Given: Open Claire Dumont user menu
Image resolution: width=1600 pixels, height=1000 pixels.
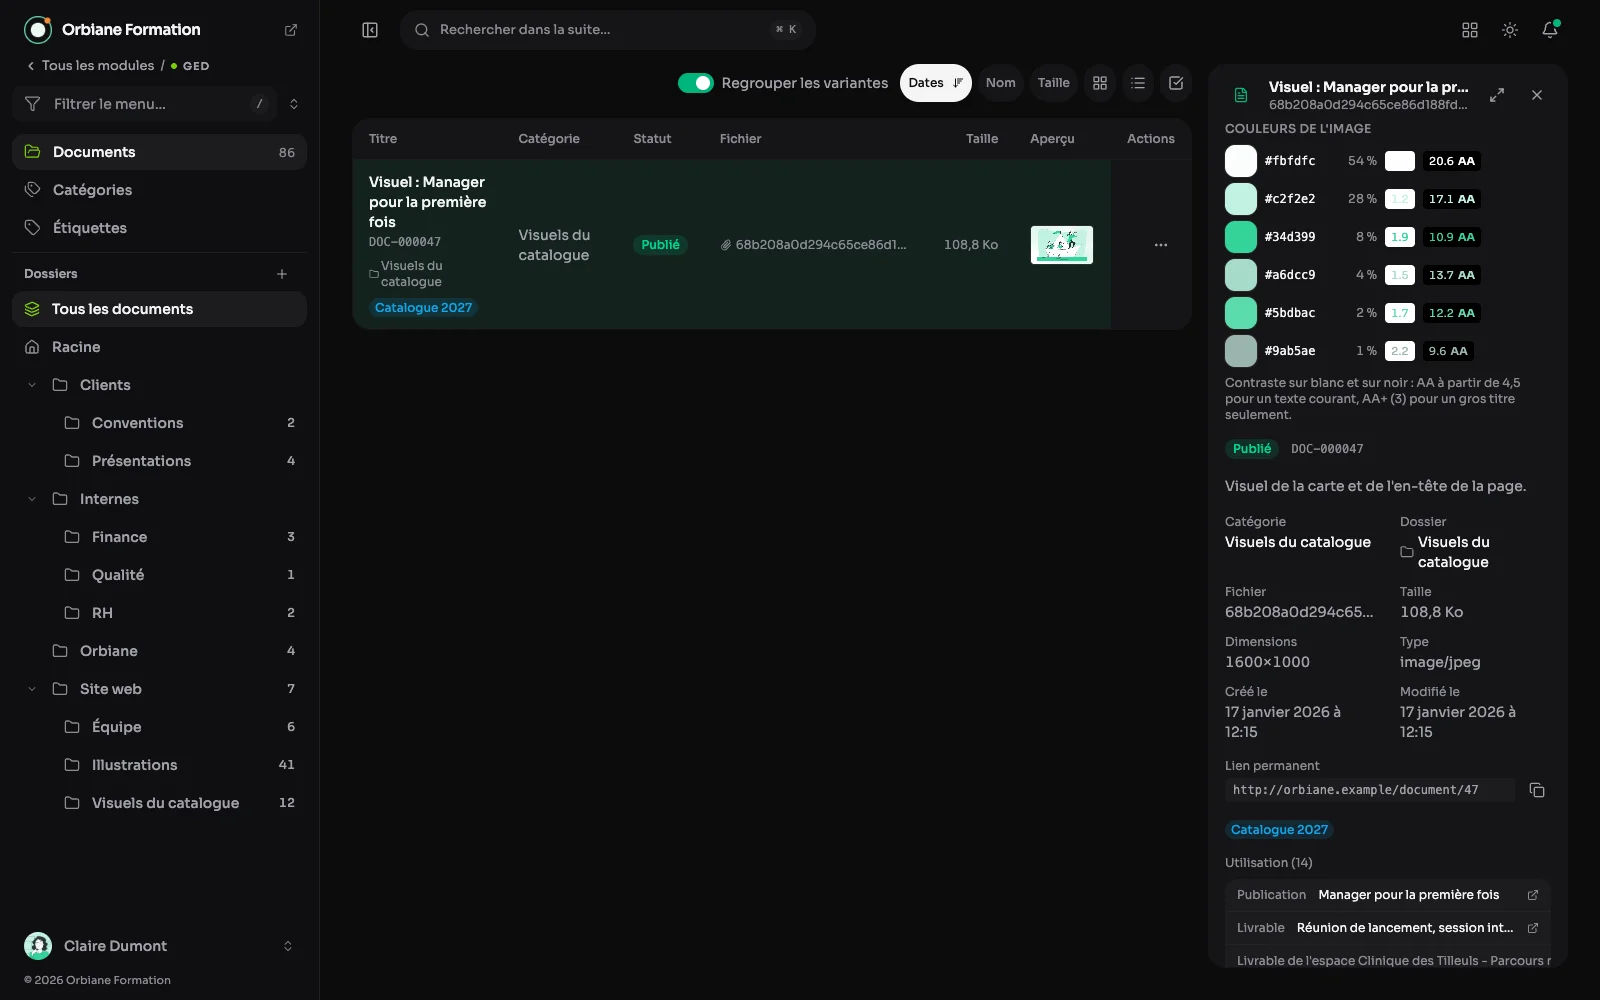Looking at the screenshot, I should point(160,946).
